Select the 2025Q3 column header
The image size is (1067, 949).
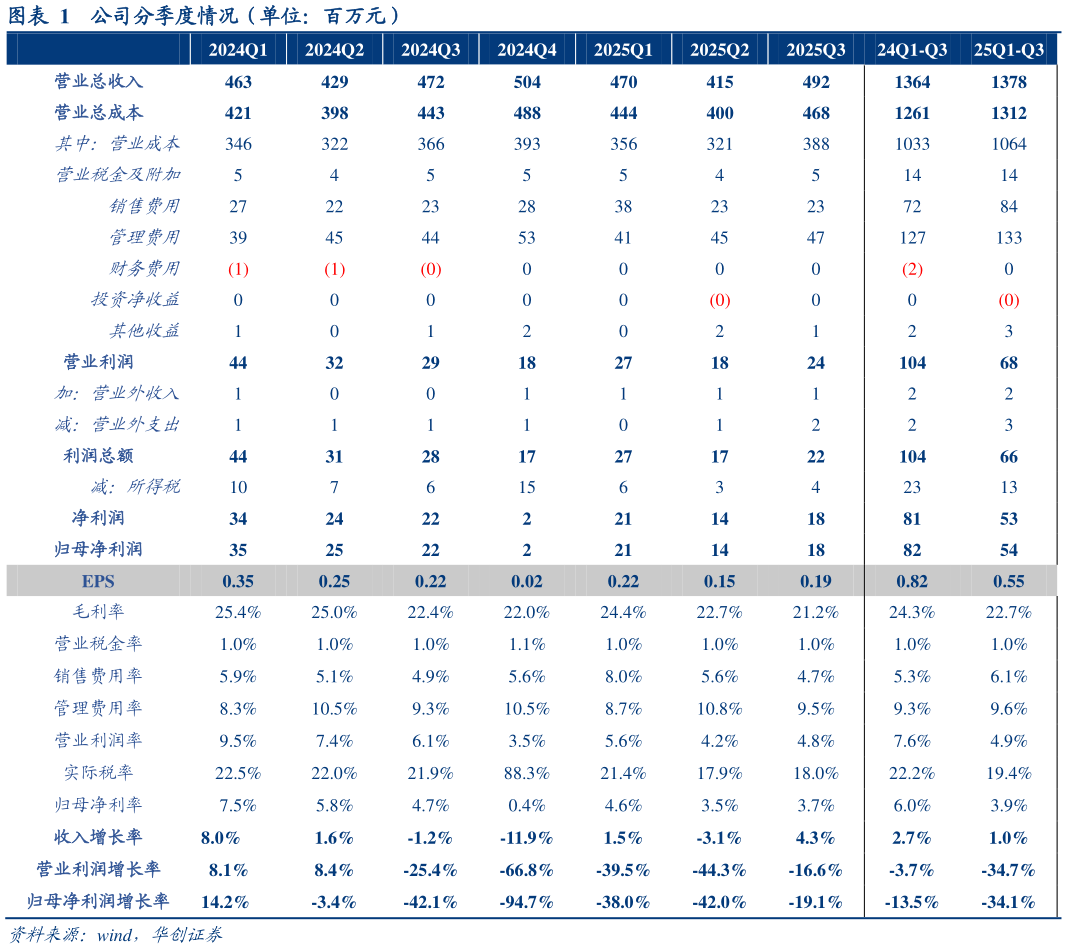click(815, 50)
